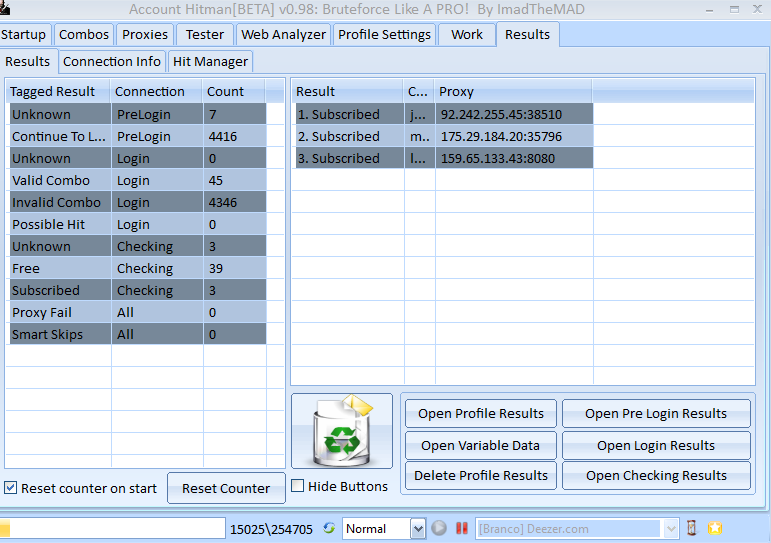Click the Reset Counter button
This screenshot has width=771, height=543.
[x=226, y=488]
